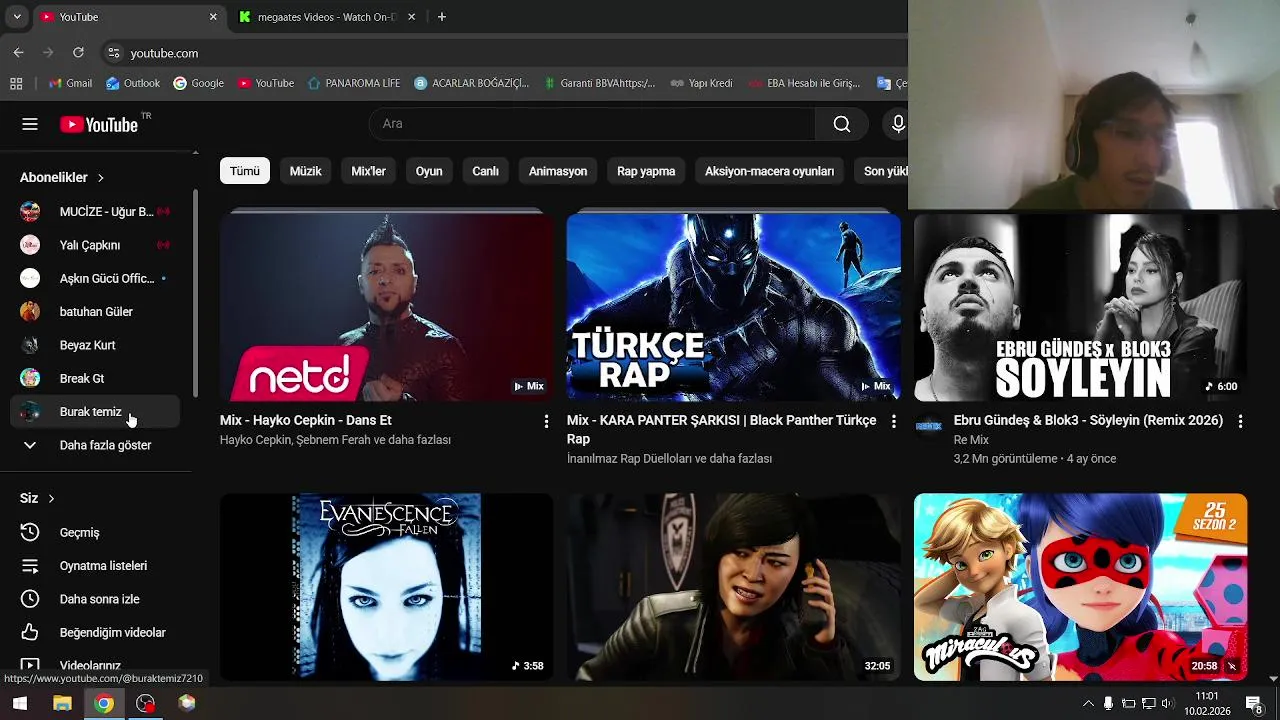Expand Abonelikler section chevron

click(x=100, y=178)
